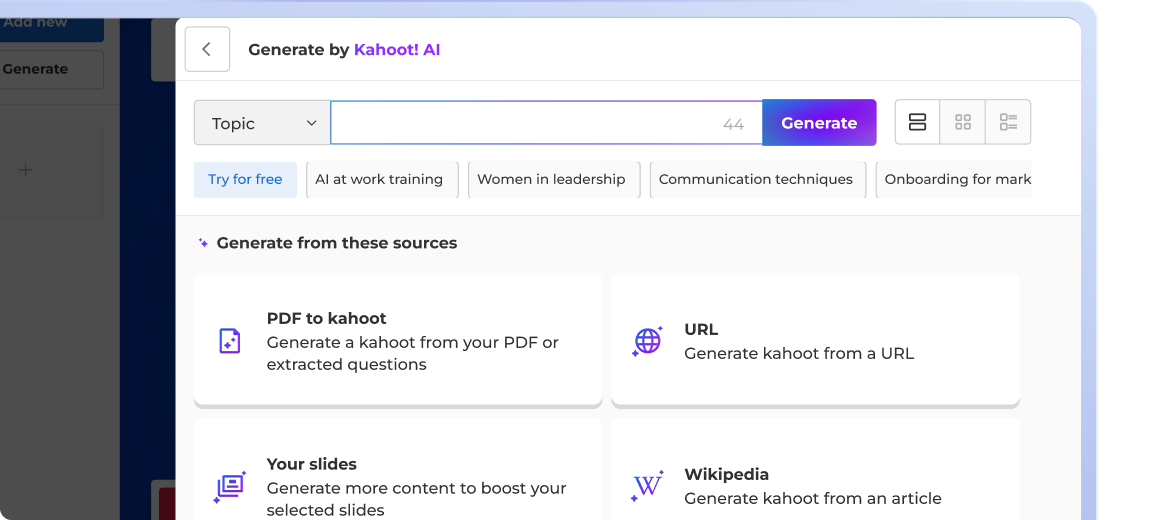Choose Onboarding for mark... suggestion
Image resolution: width=1176 pixels, height=520 pixels.
[x=954, y=179]
